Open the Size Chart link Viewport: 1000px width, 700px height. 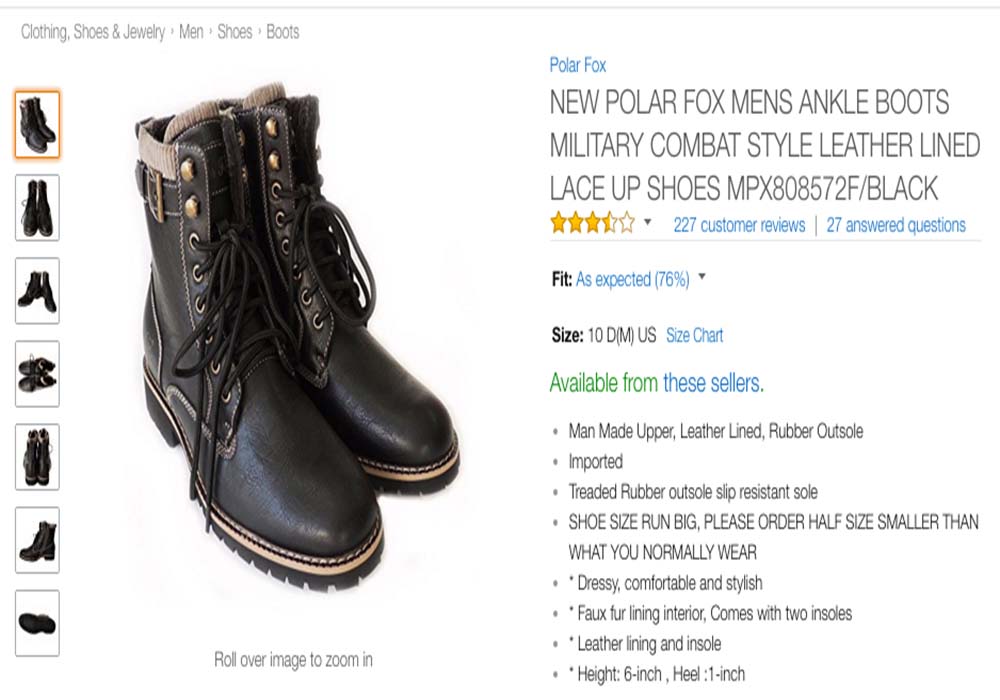pyautogui.click(x=694, y=336)
